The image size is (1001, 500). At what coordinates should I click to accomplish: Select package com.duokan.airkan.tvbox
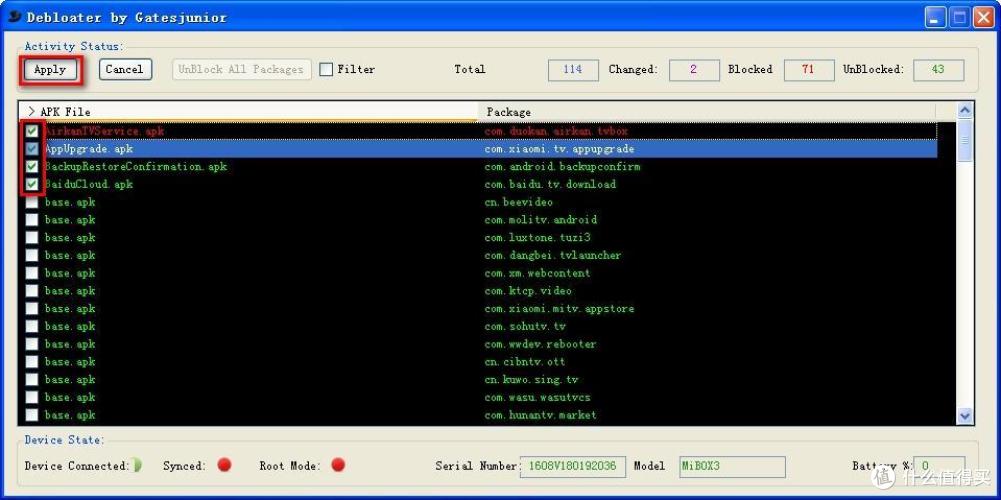(x=556, y=131)
